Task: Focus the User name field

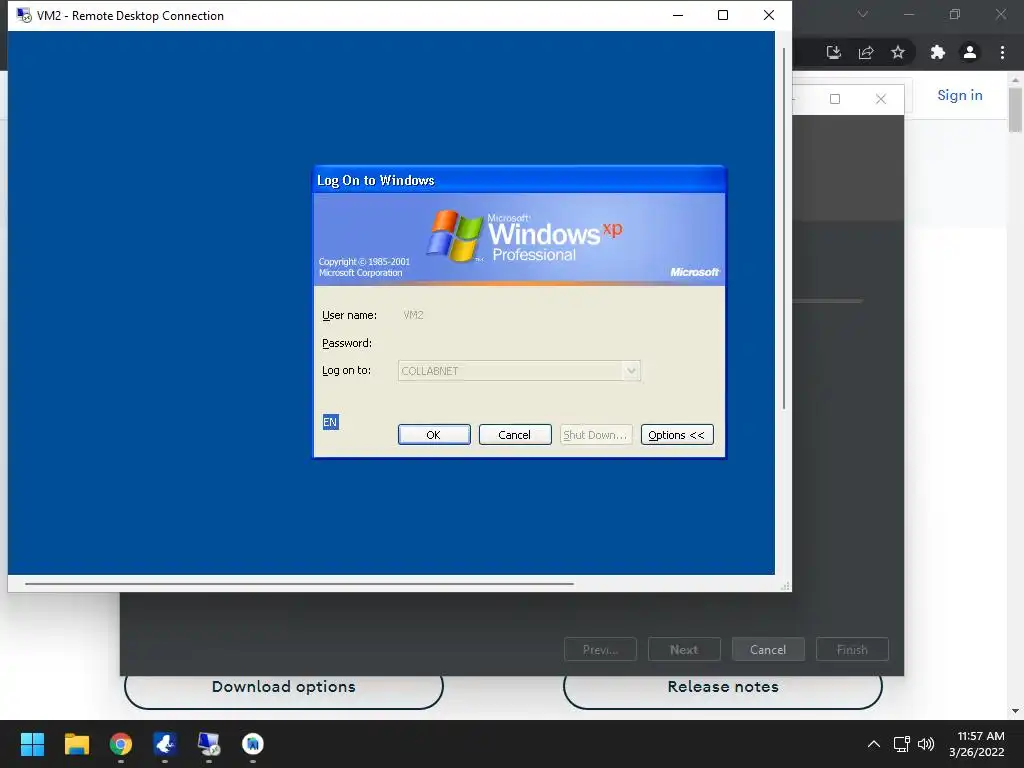Action: [x=519, y=315]
